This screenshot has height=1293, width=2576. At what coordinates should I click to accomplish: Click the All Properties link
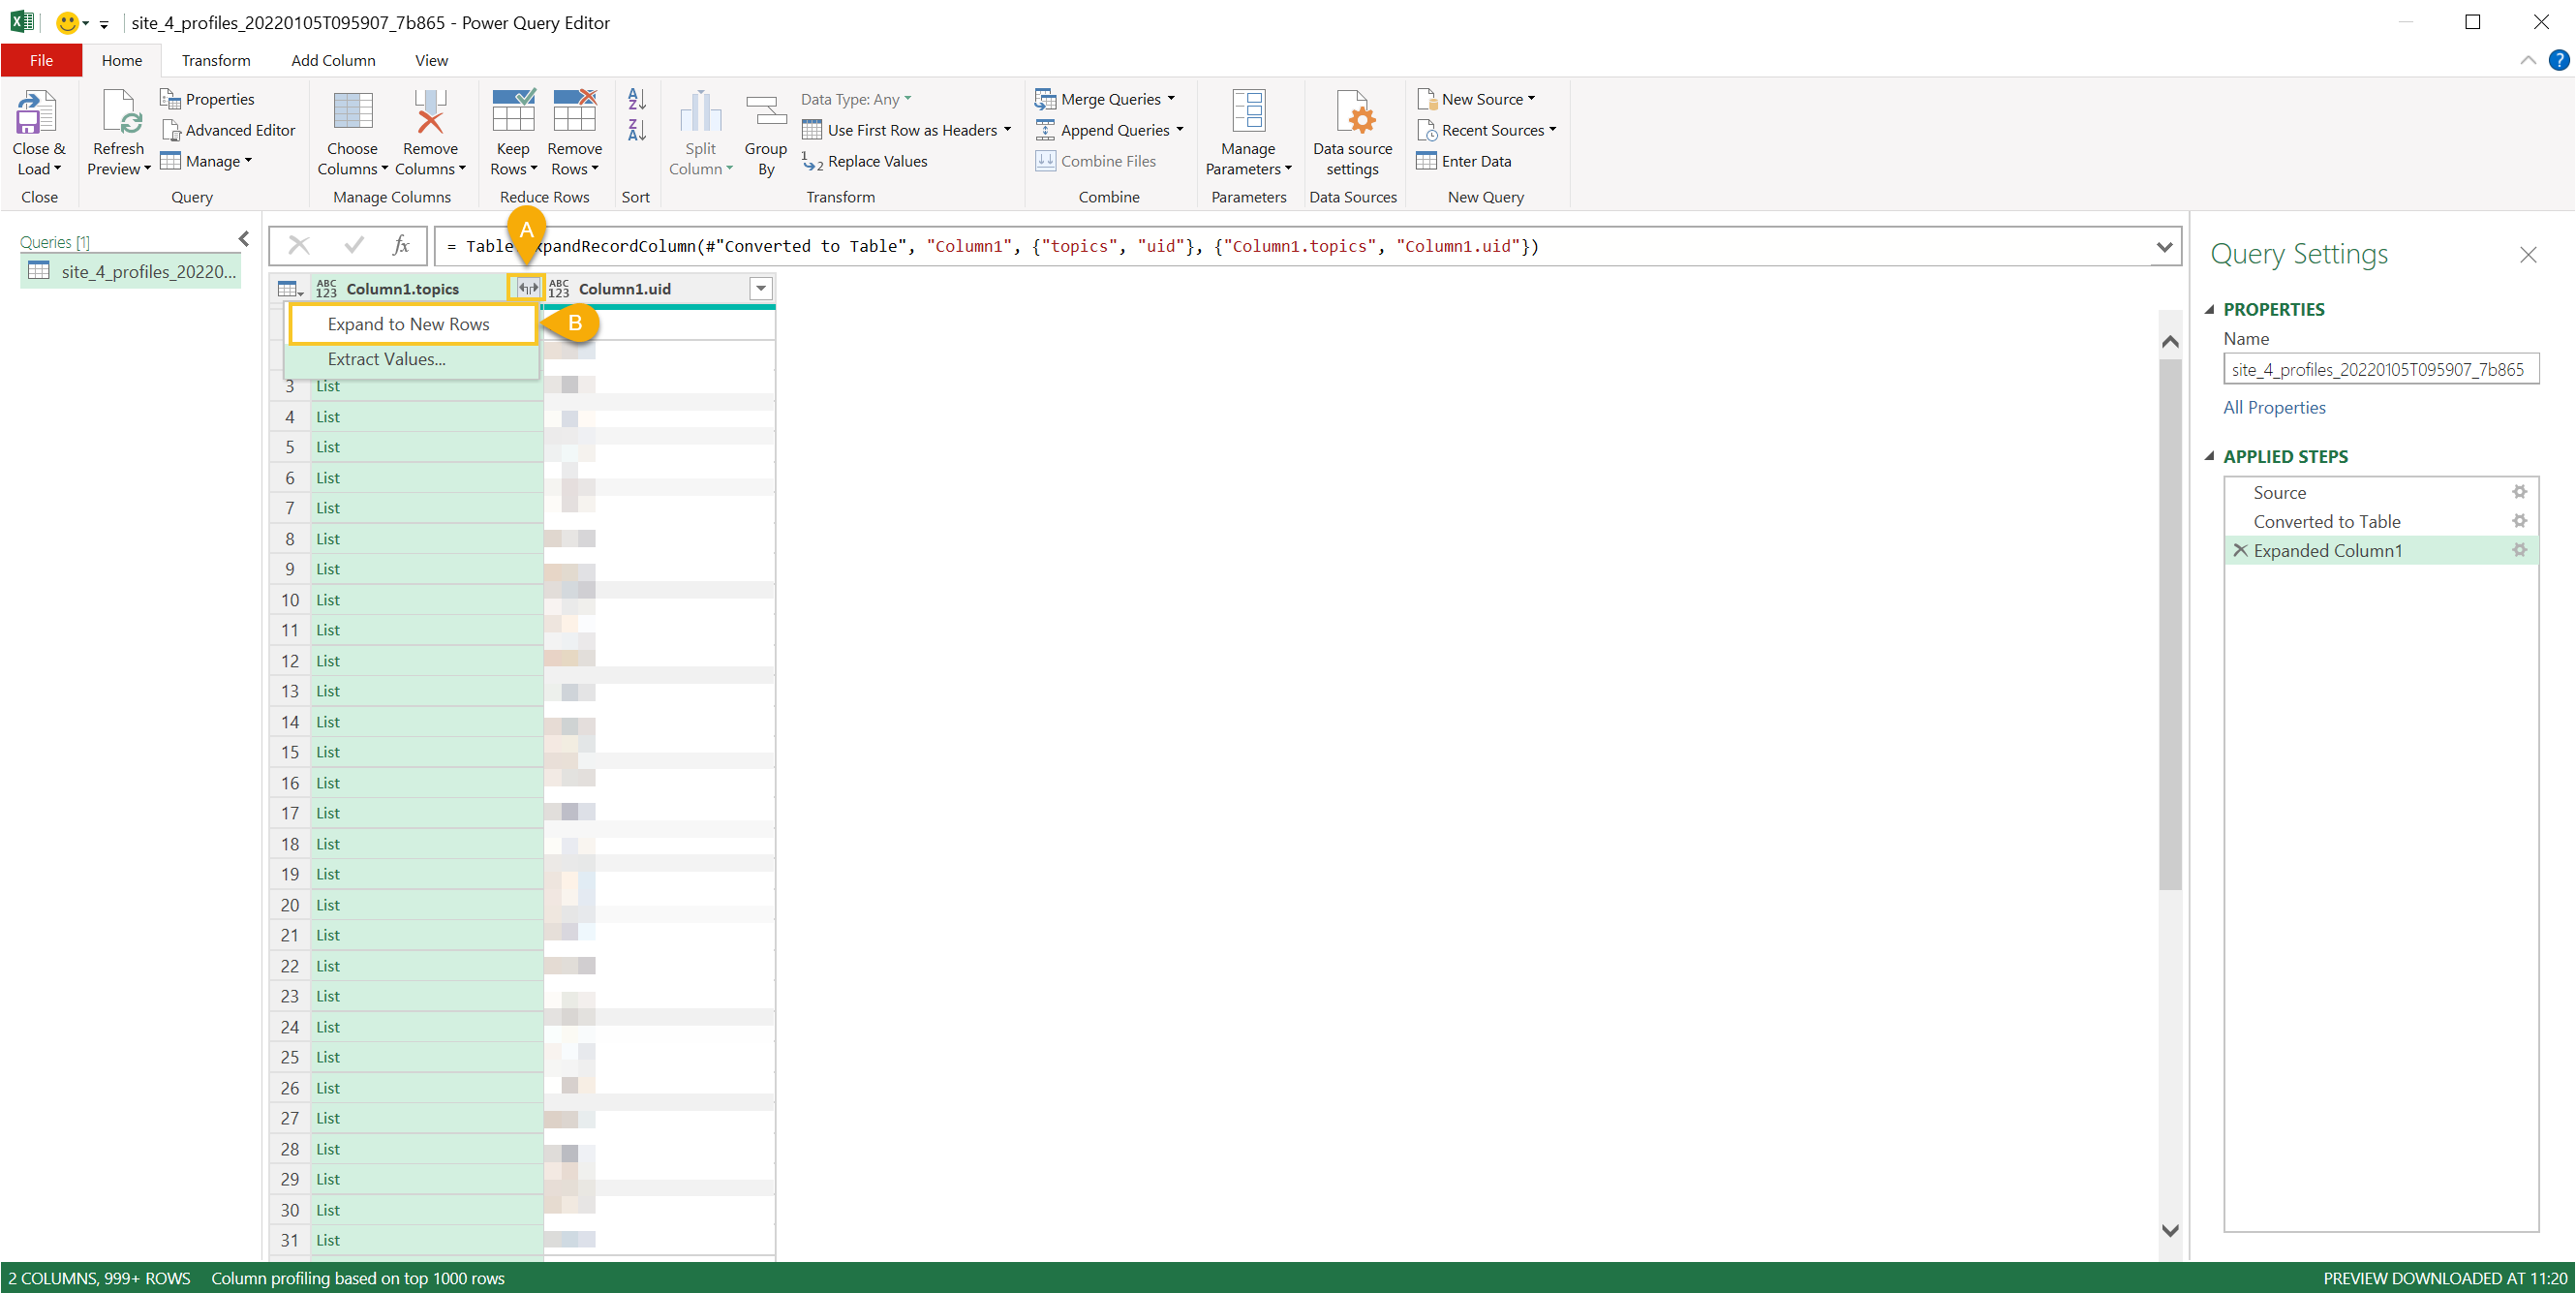tap(2274, 407)
